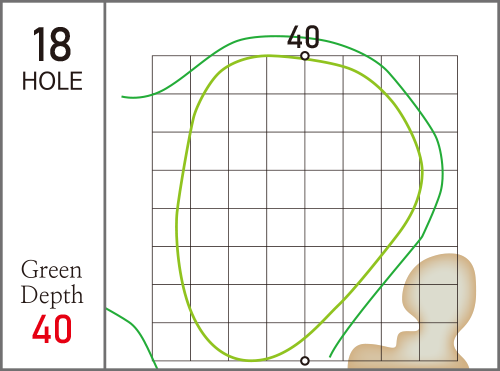
Task: Click the large 18 hole number
Action: coord(52,45)
